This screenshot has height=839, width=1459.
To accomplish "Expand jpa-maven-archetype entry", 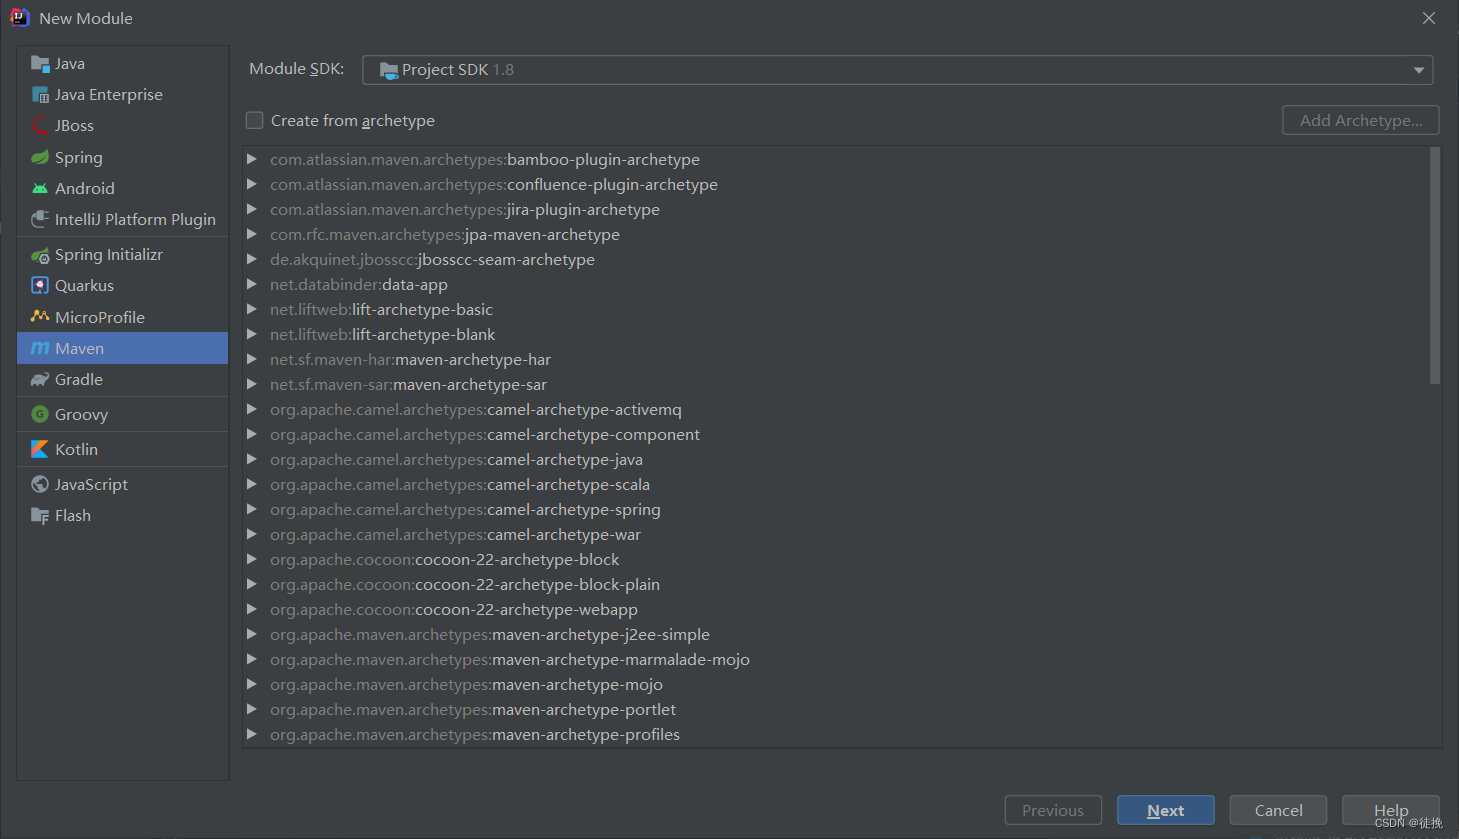I will pos(252,235).
